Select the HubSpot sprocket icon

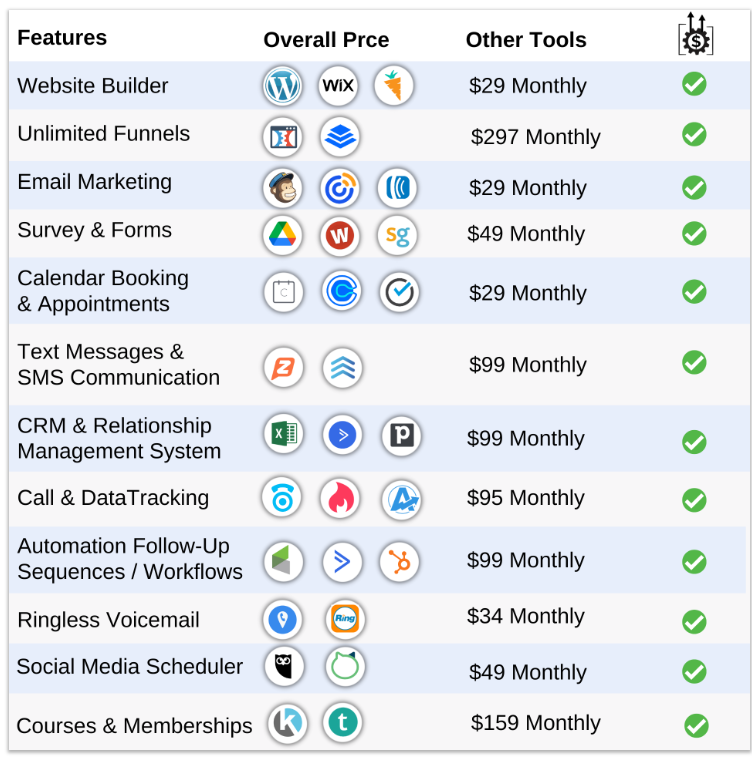point(399,562)
